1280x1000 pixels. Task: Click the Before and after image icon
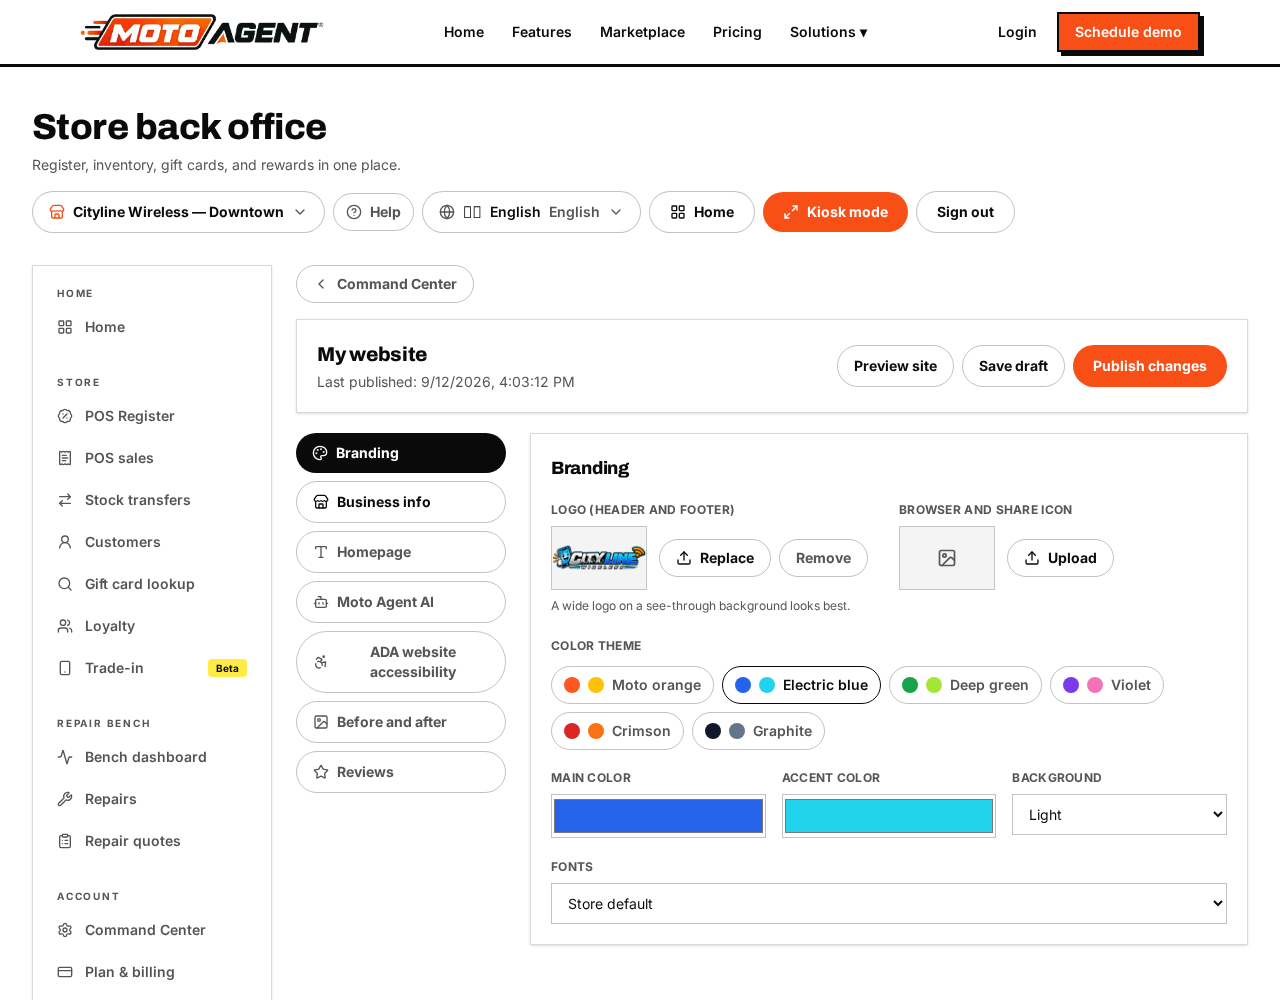(321, 722)
